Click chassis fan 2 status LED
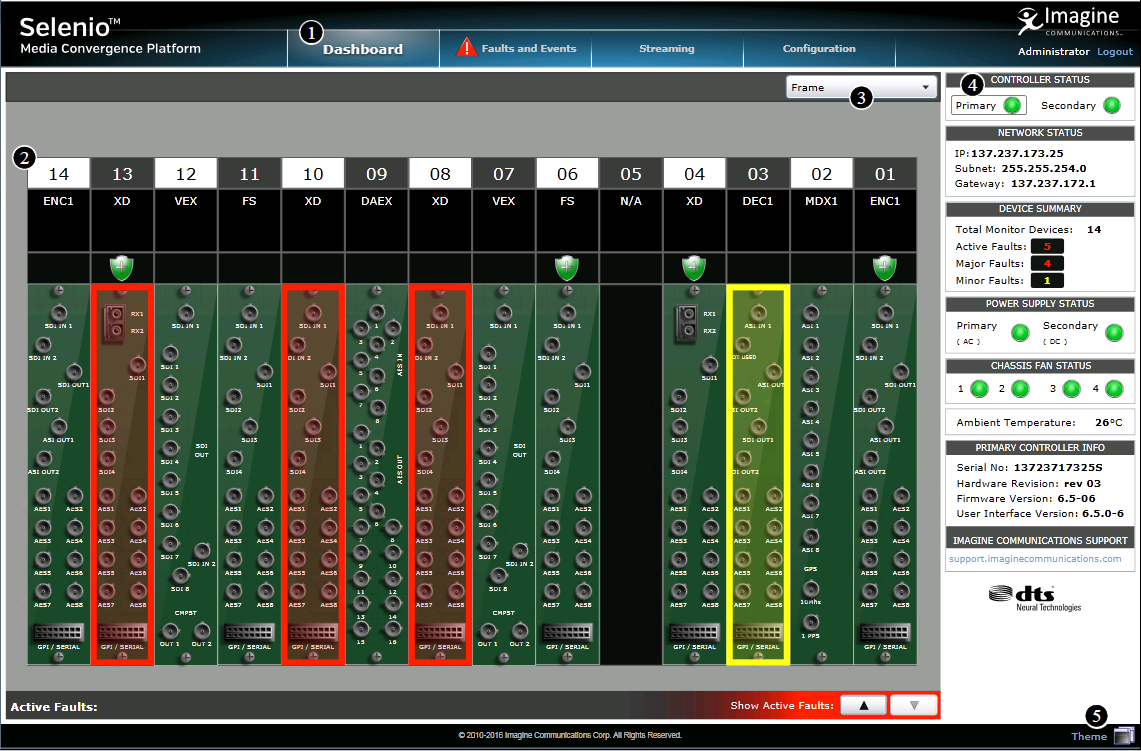The width and height of the screenshot is (1141, 751). click(1020, 389)
